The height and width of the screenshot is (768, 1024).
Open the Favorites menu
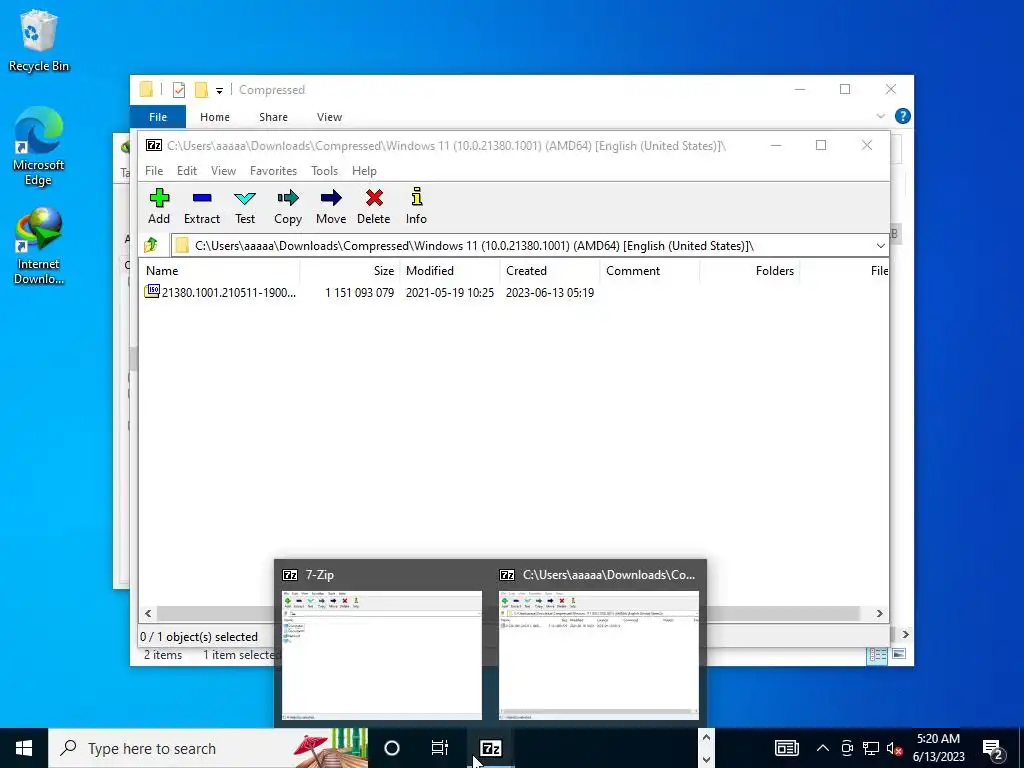(x=273, y=170)
